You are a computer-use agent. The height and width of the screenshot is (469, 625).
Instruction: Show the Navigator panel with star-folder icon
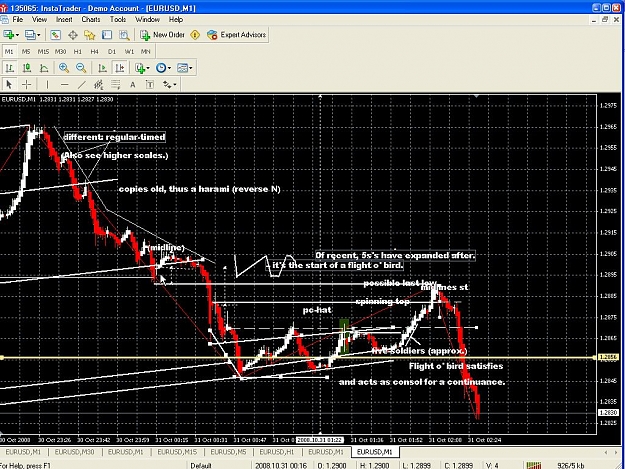click(x=90, y=35)
